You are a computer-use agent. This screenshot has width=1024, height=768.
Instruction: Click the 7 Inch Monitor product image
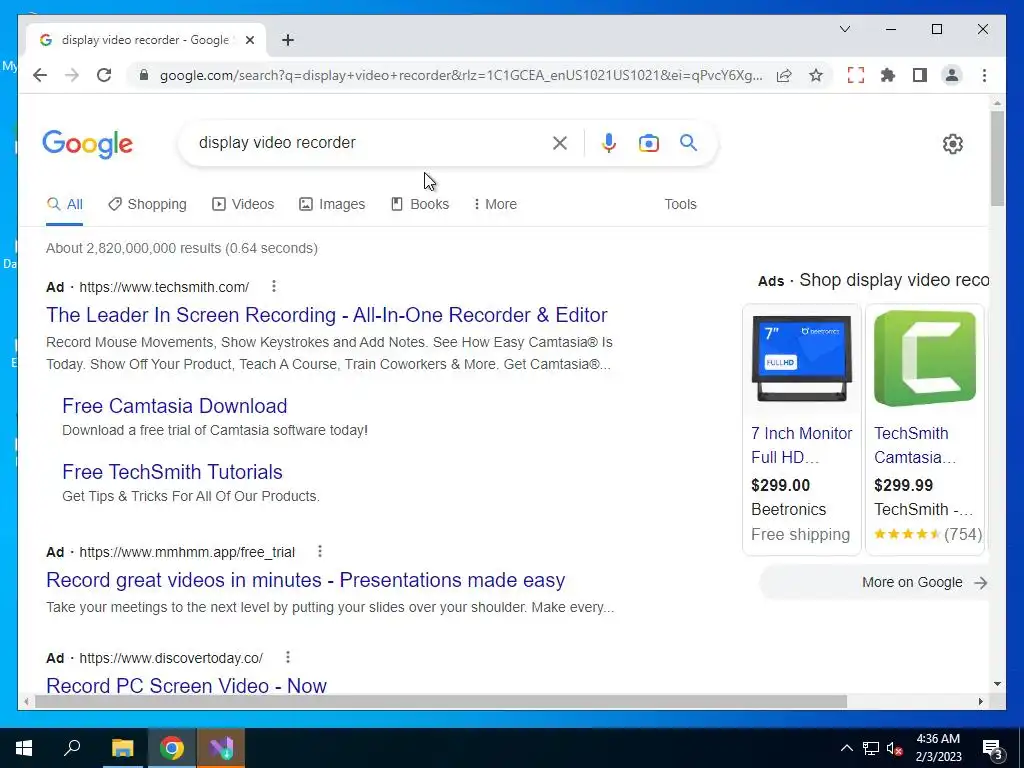tap(802, 359)
